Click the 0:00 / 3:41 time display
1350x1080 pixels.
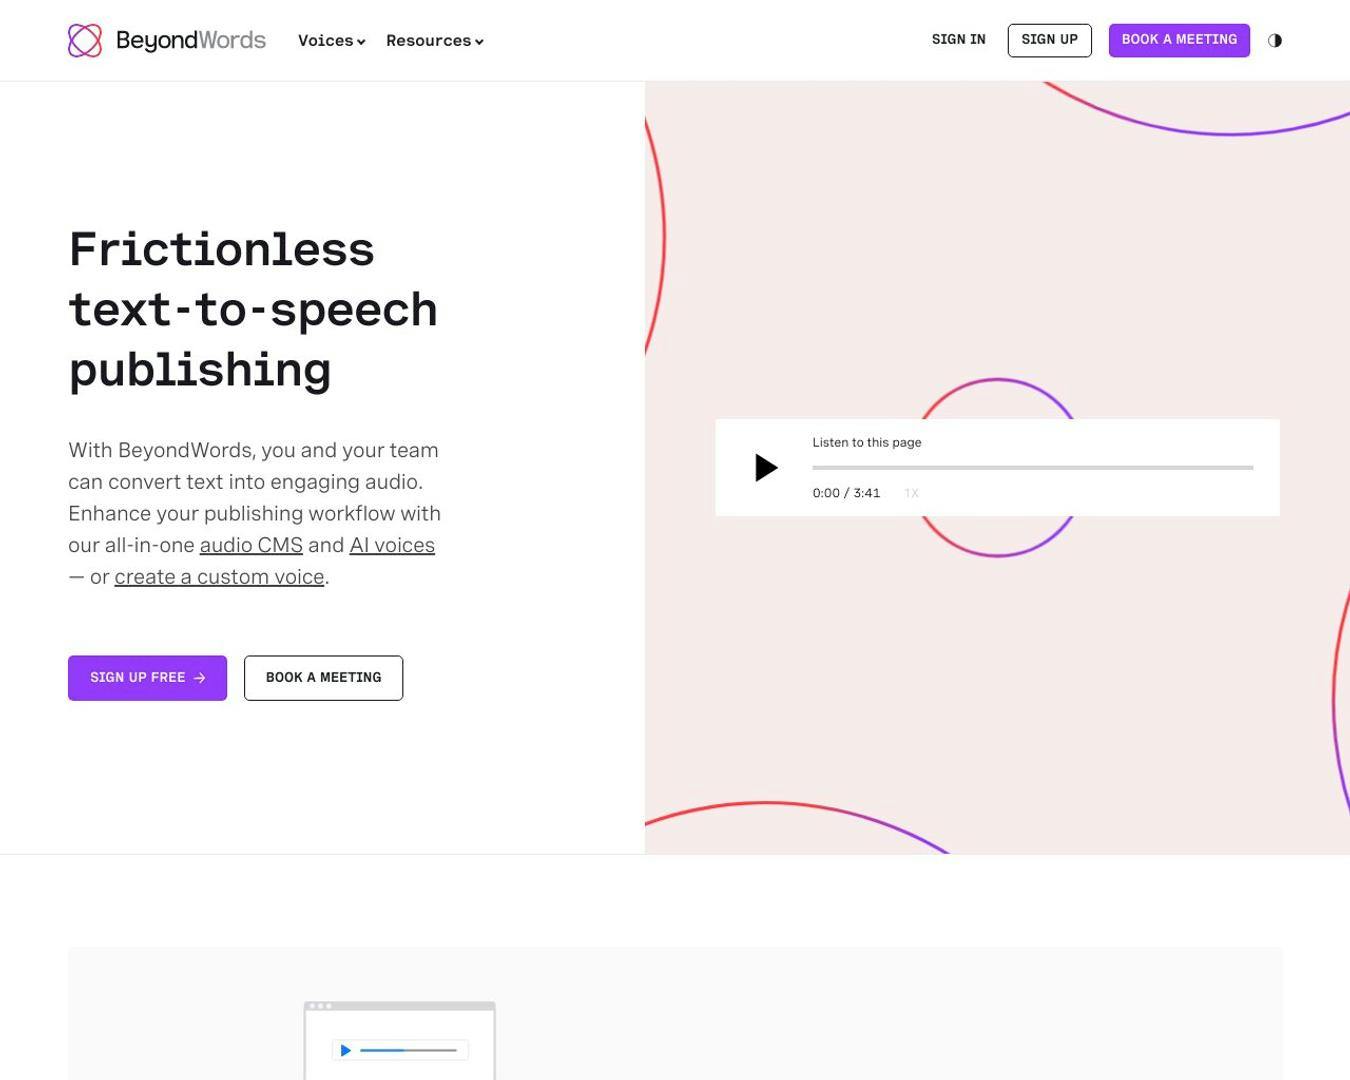(x=846, y=493)
